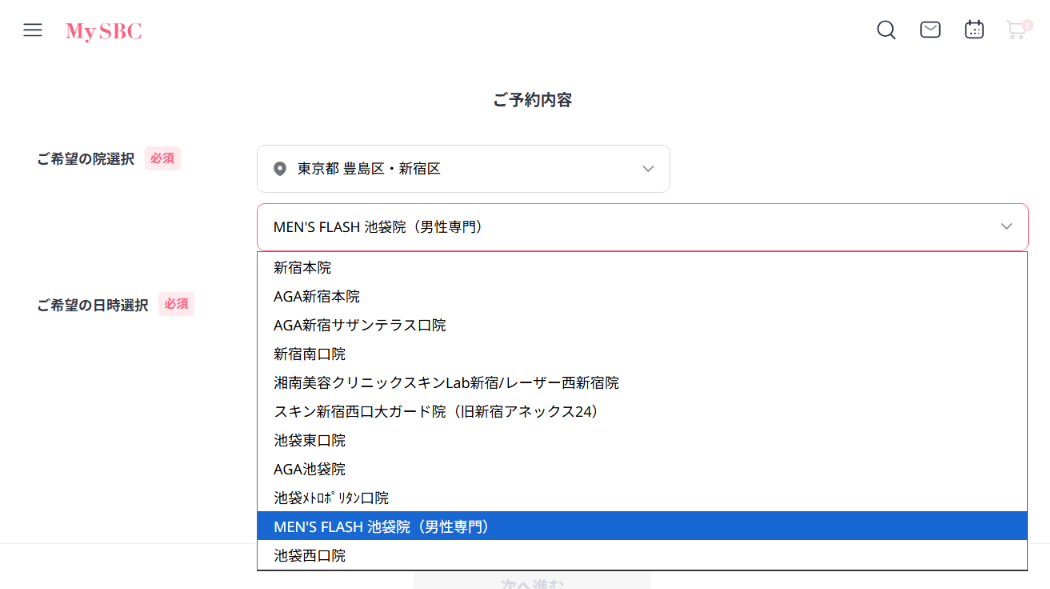
Task: Open the 東京都 豊島区・新宿区 area dropdown
Action: (x=463, y=169)
